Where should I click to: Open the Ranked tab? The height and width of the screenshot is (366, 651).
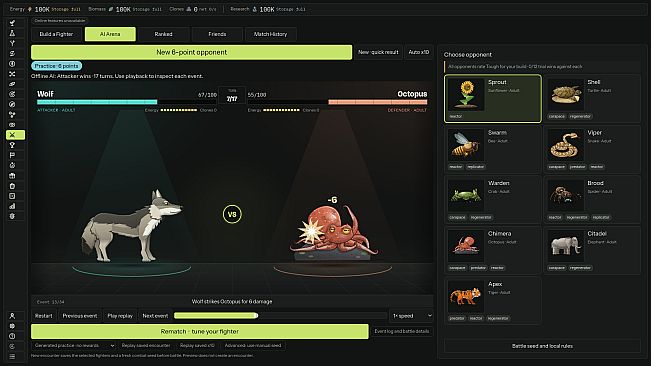point(163,34)
